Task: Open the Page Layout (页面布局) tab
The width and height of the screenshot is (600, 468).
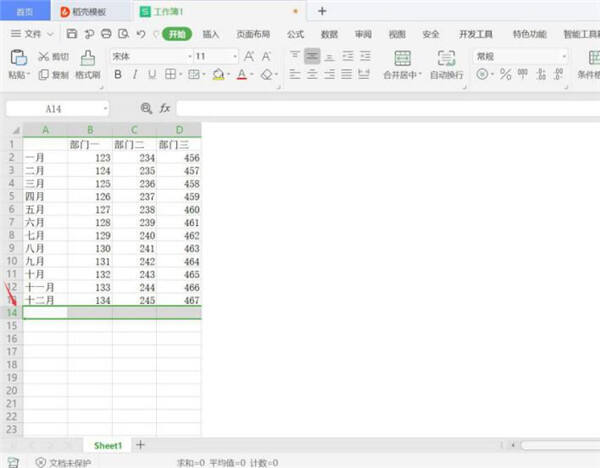Action: pos(253,34)
